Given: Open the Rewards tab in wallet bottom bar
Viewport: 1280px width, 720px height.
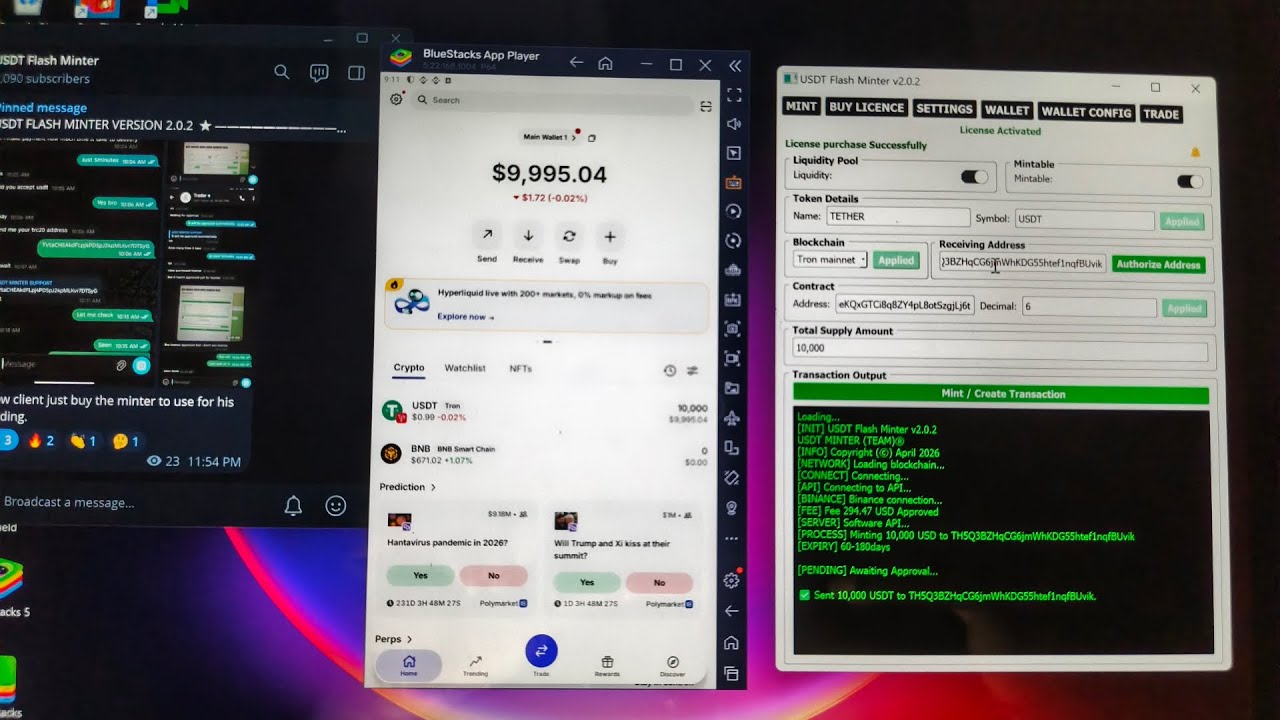Looking at the screenshot, I should click(x=607, y=666).
